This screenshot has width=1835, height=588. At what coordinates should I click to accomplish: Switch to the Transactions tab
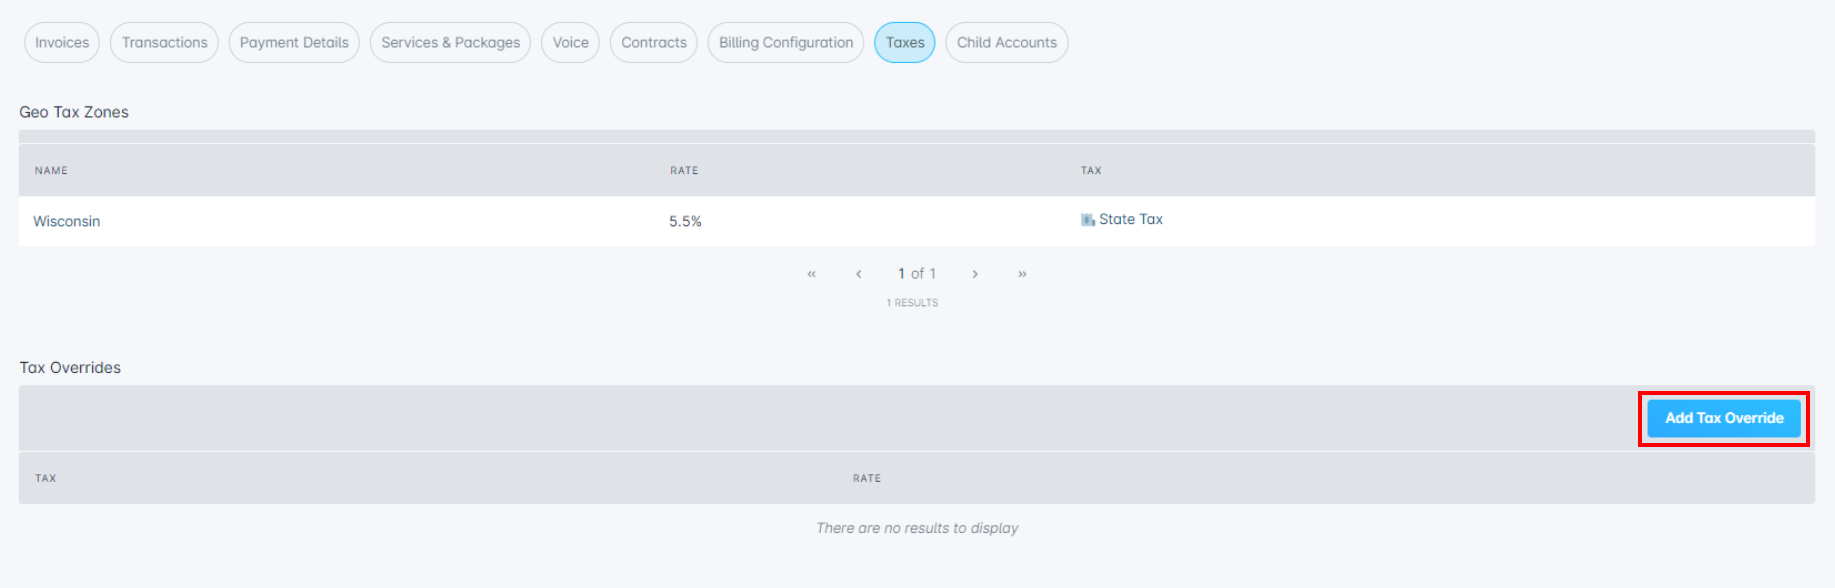coord(164,43)
